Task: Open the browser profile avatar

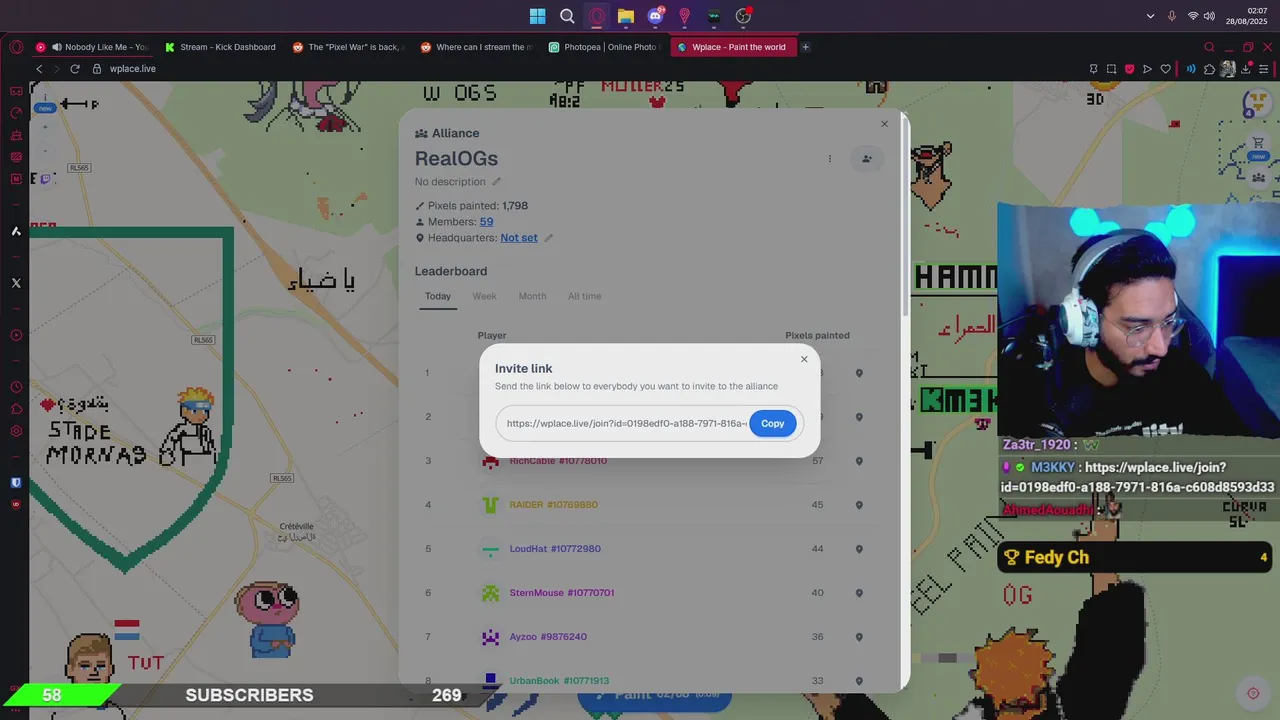Action: (x=1227, y=69)
